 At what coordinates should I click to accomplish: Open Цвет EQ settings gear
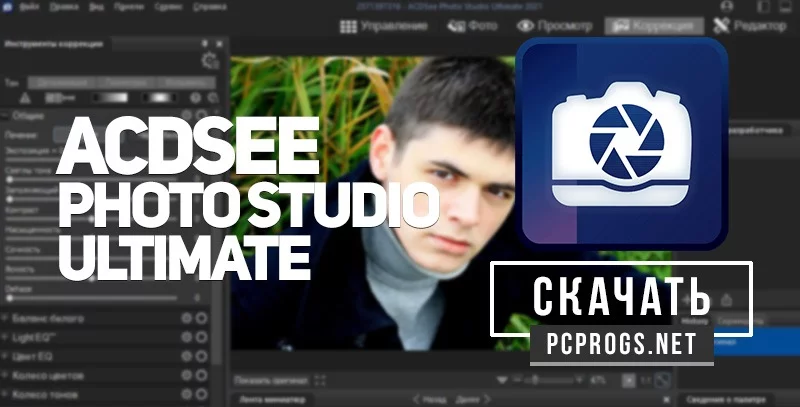pyautogui.click(x=187, y=356)
